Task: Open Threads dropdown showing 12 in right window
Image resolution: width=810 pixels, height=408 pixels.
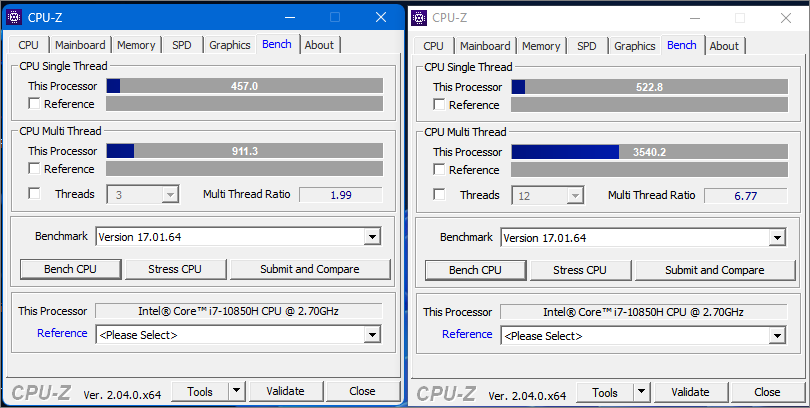Action: pyautogui.click(x=548, y=196)
